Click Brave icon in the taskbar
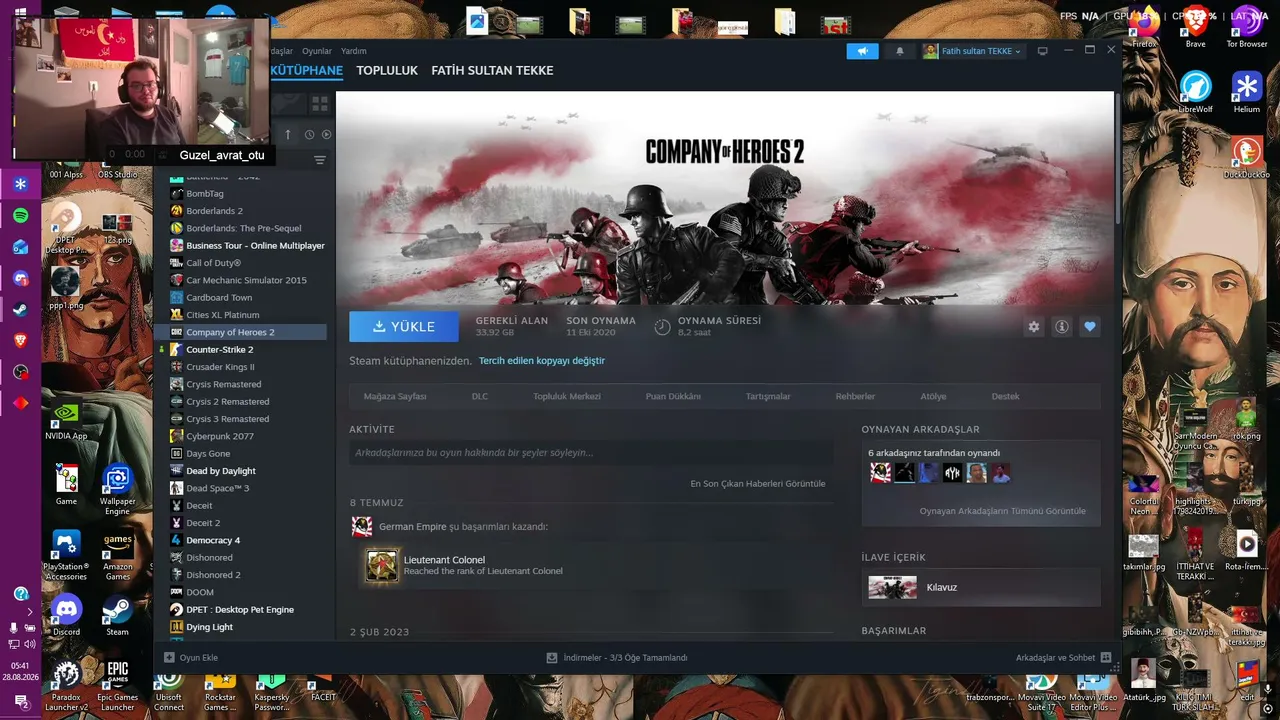This screenshot has width=1280, height=720. point(21,341)
